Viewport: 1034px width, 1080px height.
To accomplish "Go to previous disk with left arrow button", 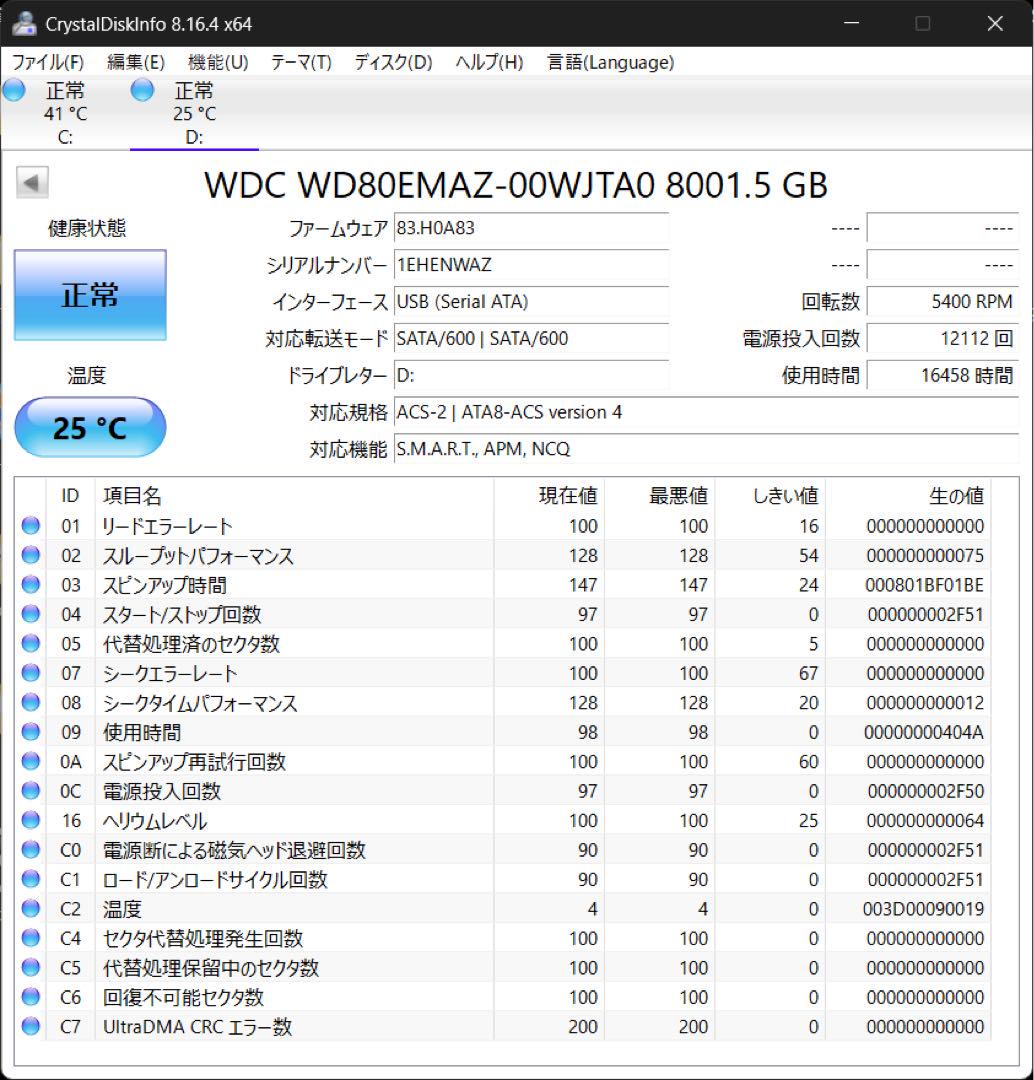I will click(x=32, y=183).
